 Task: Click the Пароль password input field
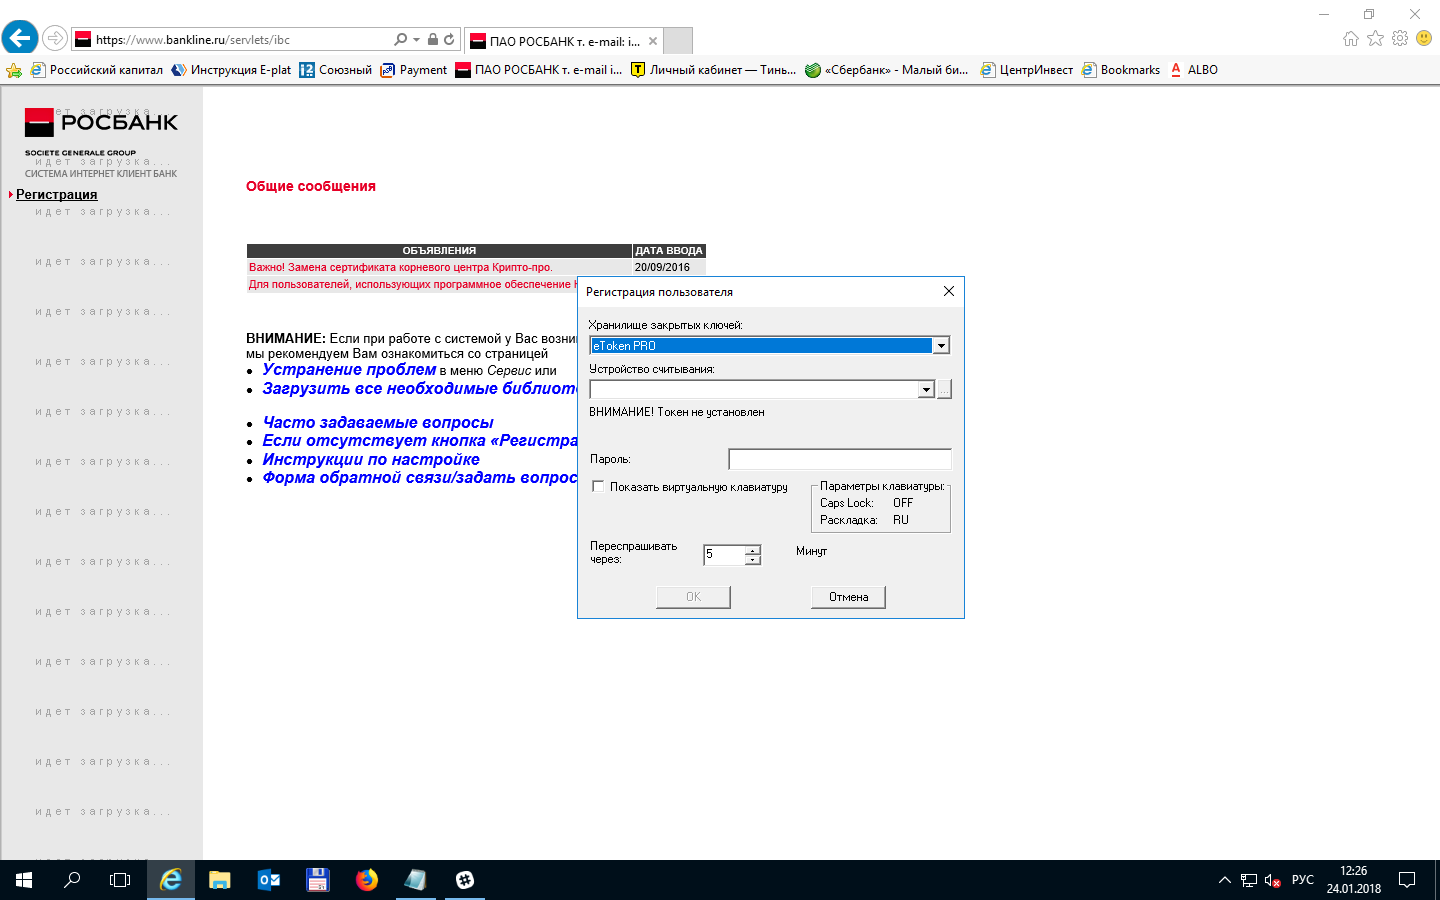coord(839,459)
